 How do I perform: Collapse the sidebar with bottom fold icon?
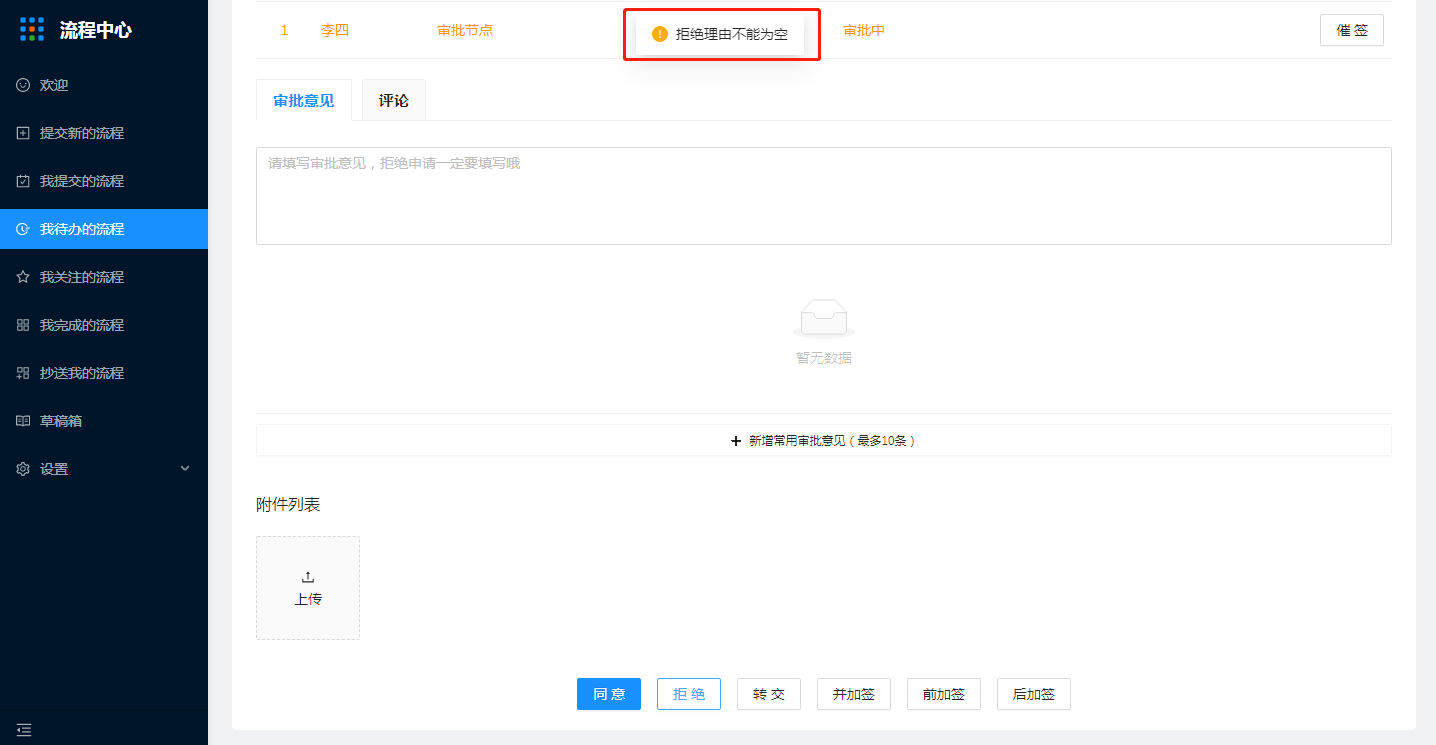24,730
